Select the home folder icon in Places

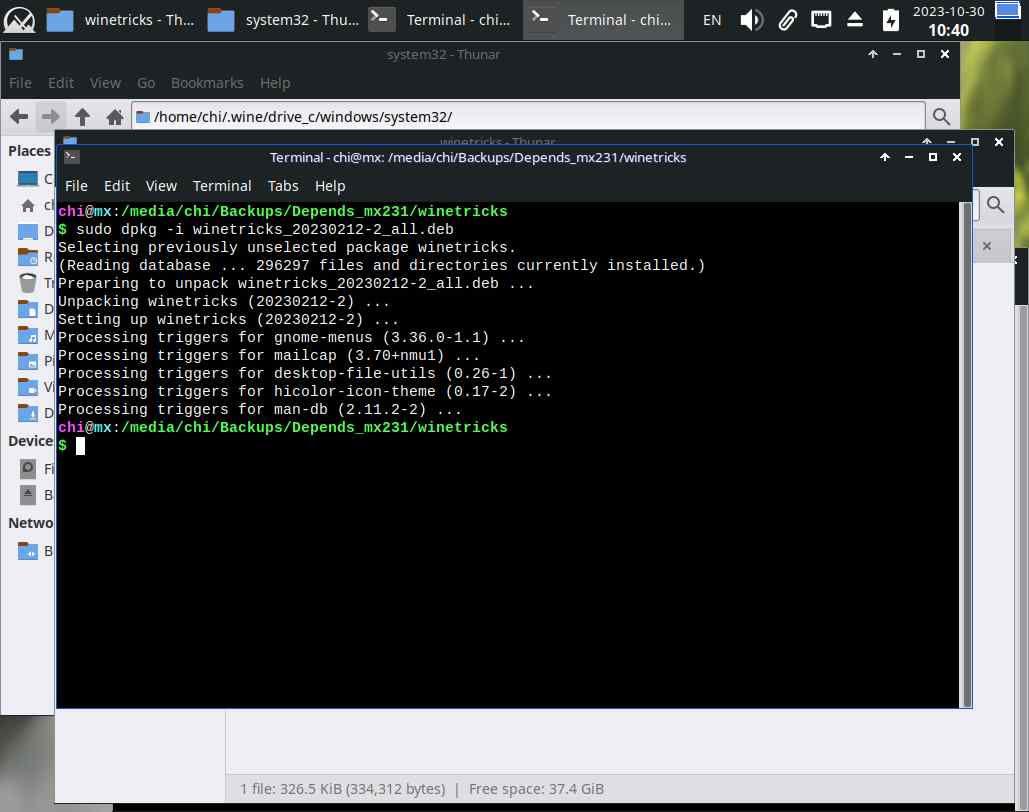coord(28,205)
